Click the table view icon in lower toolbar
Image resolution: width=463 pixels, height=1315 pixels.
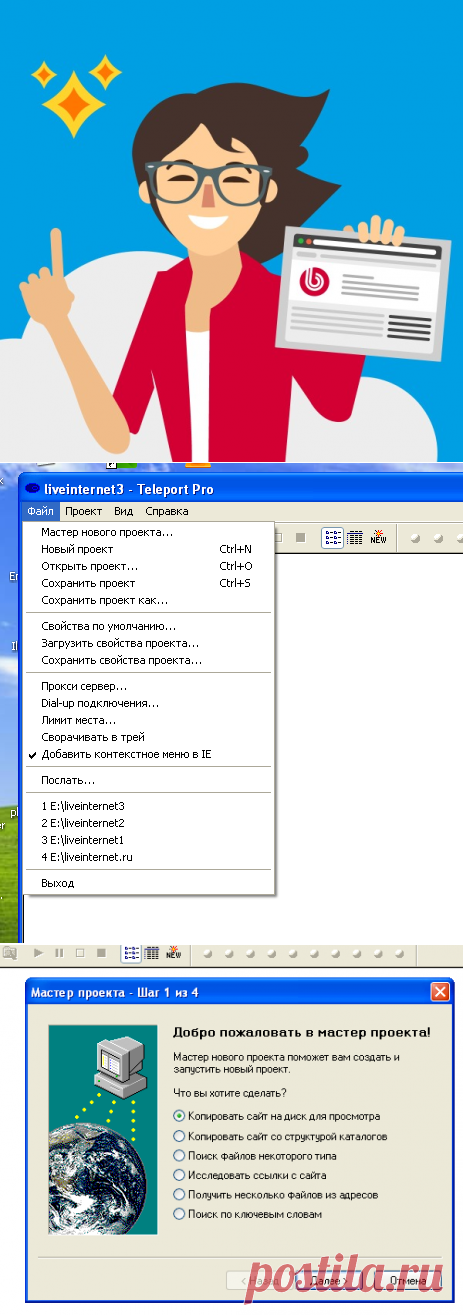pyautogui.click(x=152, y=953)
